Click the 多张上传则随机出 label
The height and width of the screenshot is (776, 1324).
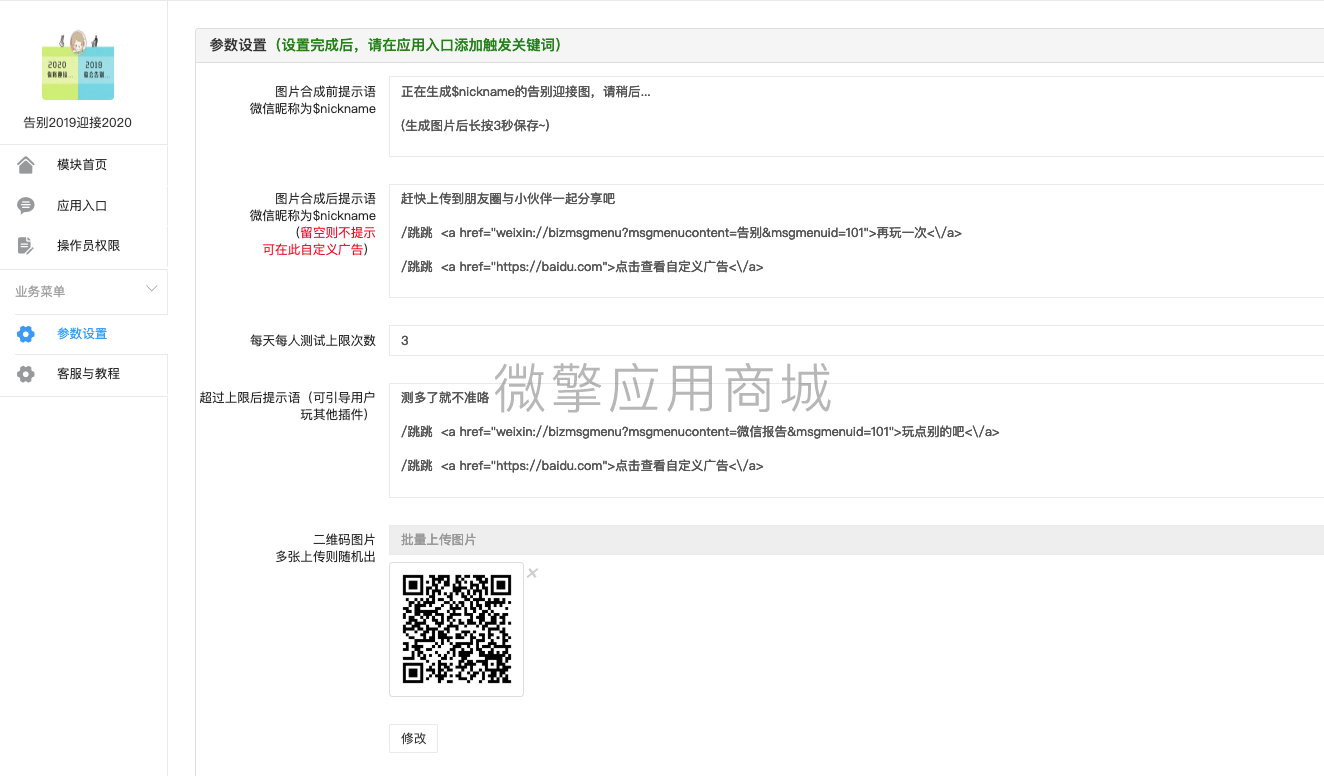click(x=325, y=557)
